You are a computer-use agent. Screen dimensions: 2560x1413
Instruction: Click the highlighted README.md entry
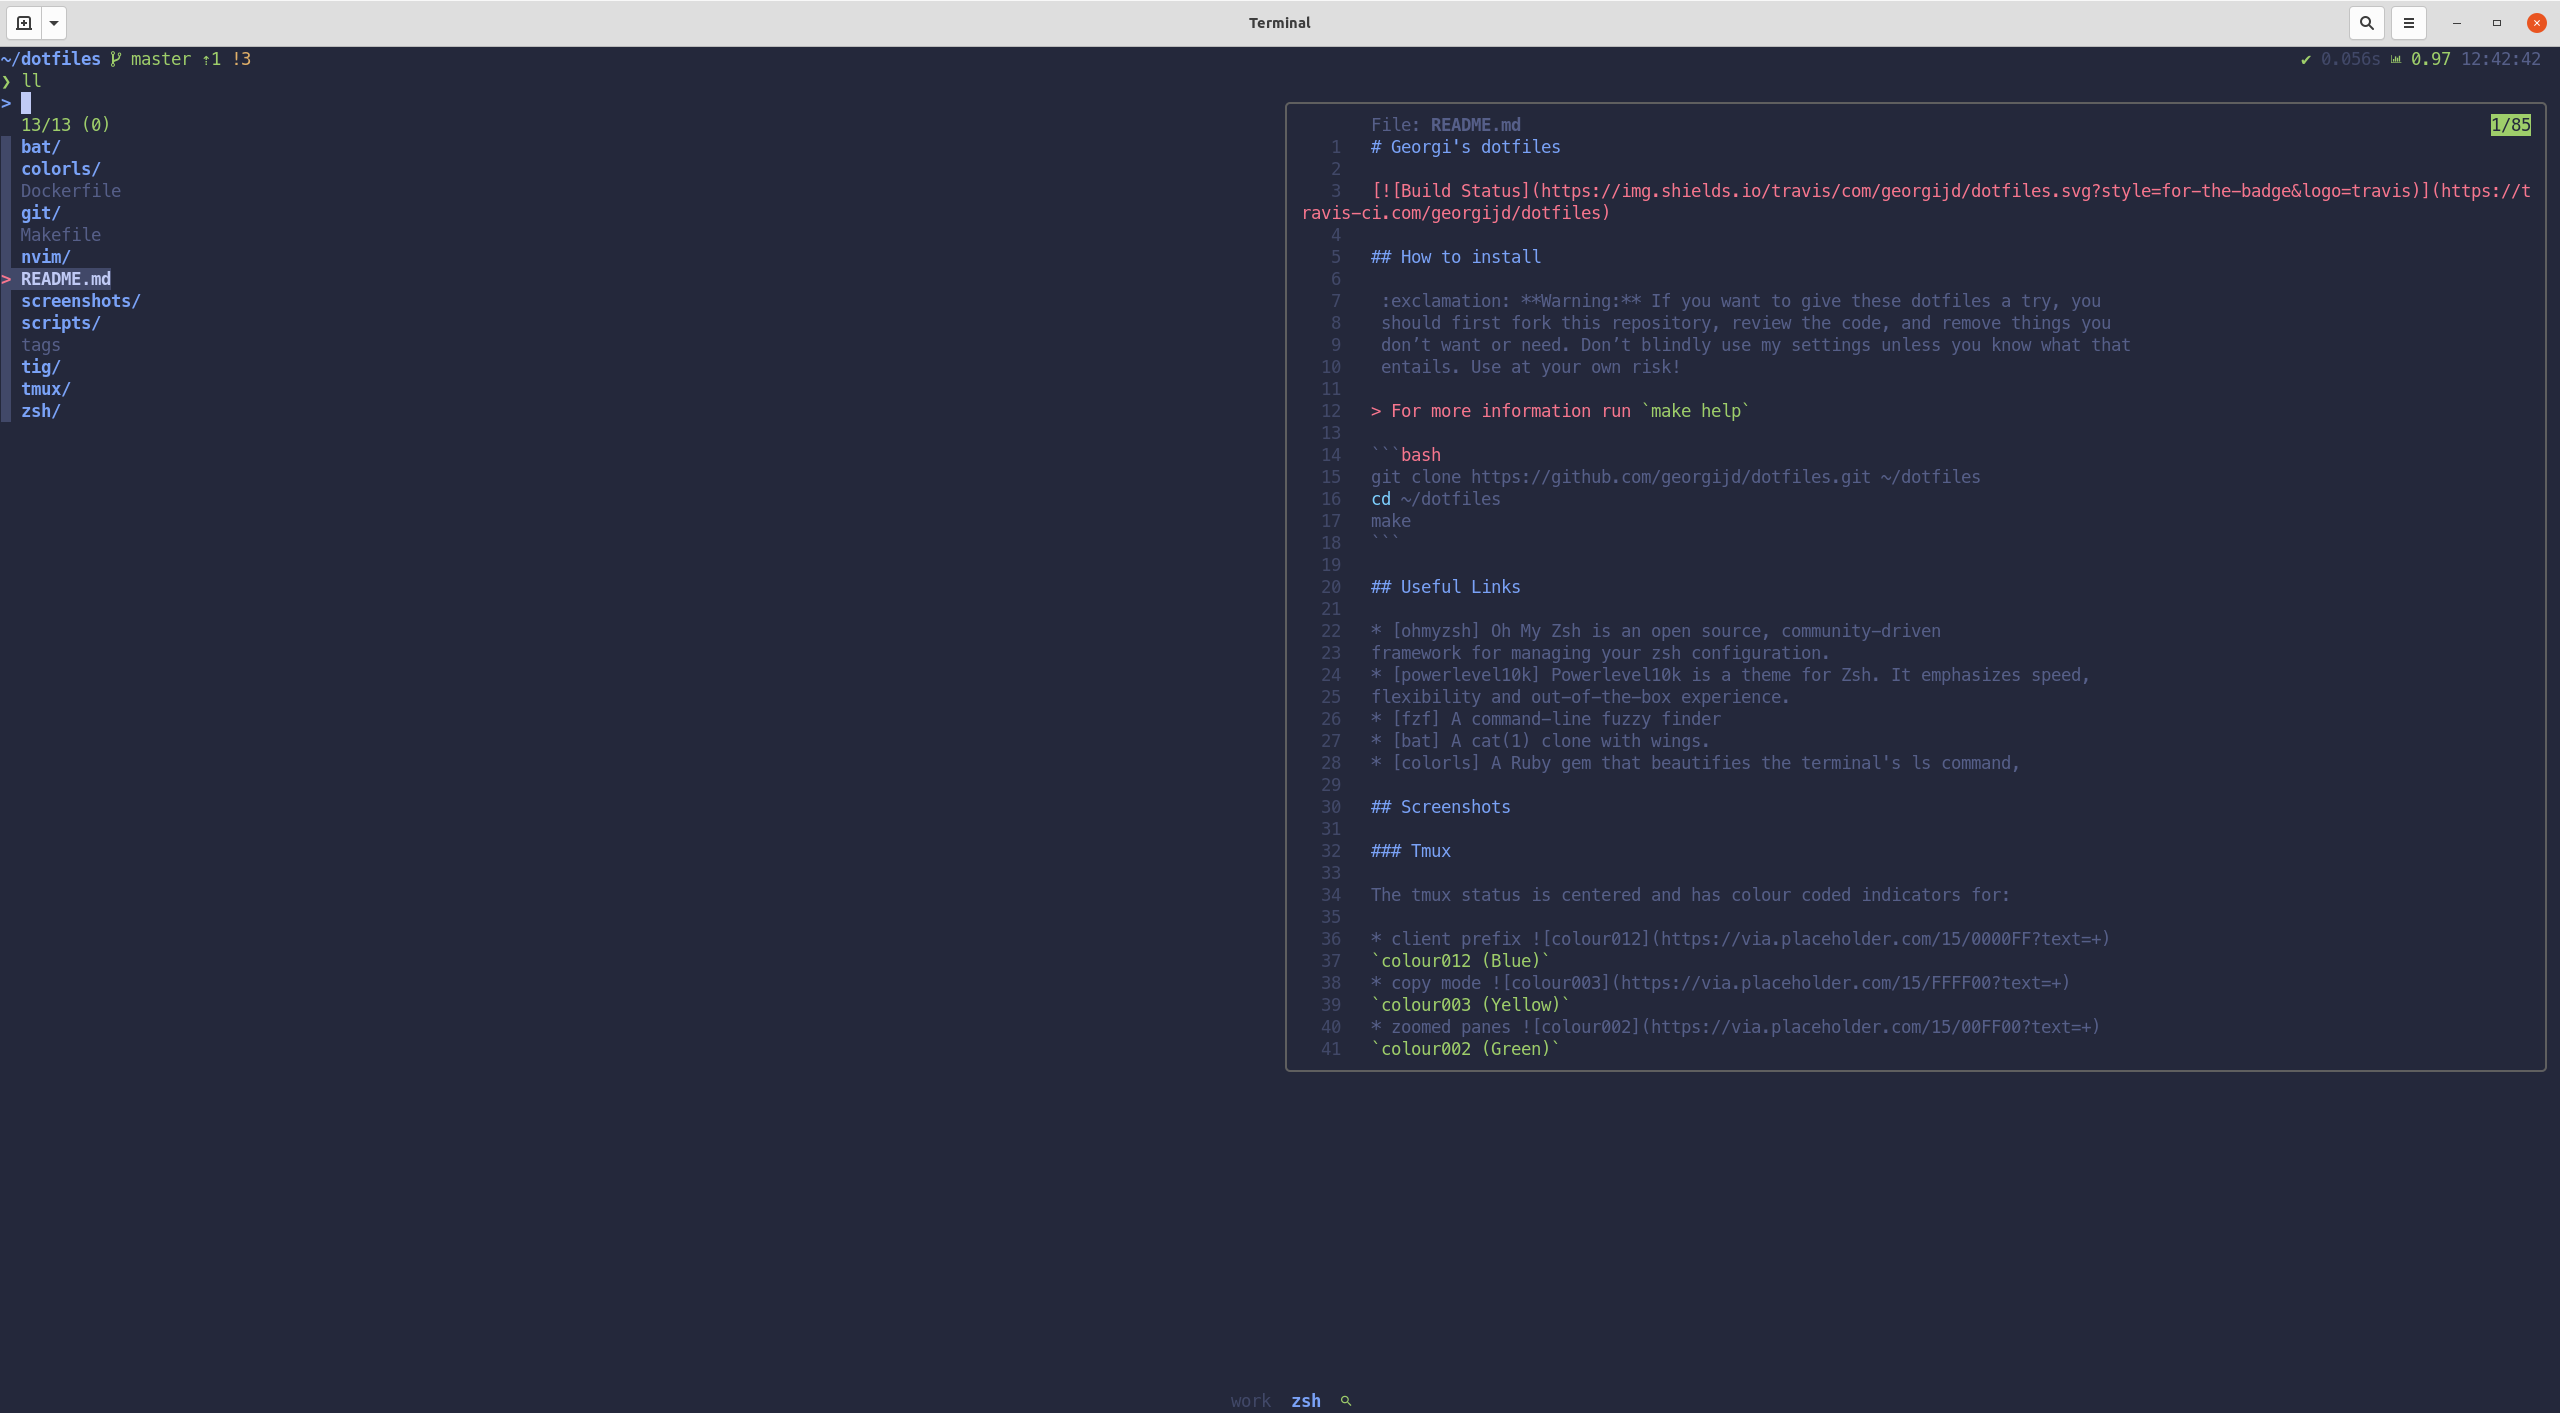65,279
